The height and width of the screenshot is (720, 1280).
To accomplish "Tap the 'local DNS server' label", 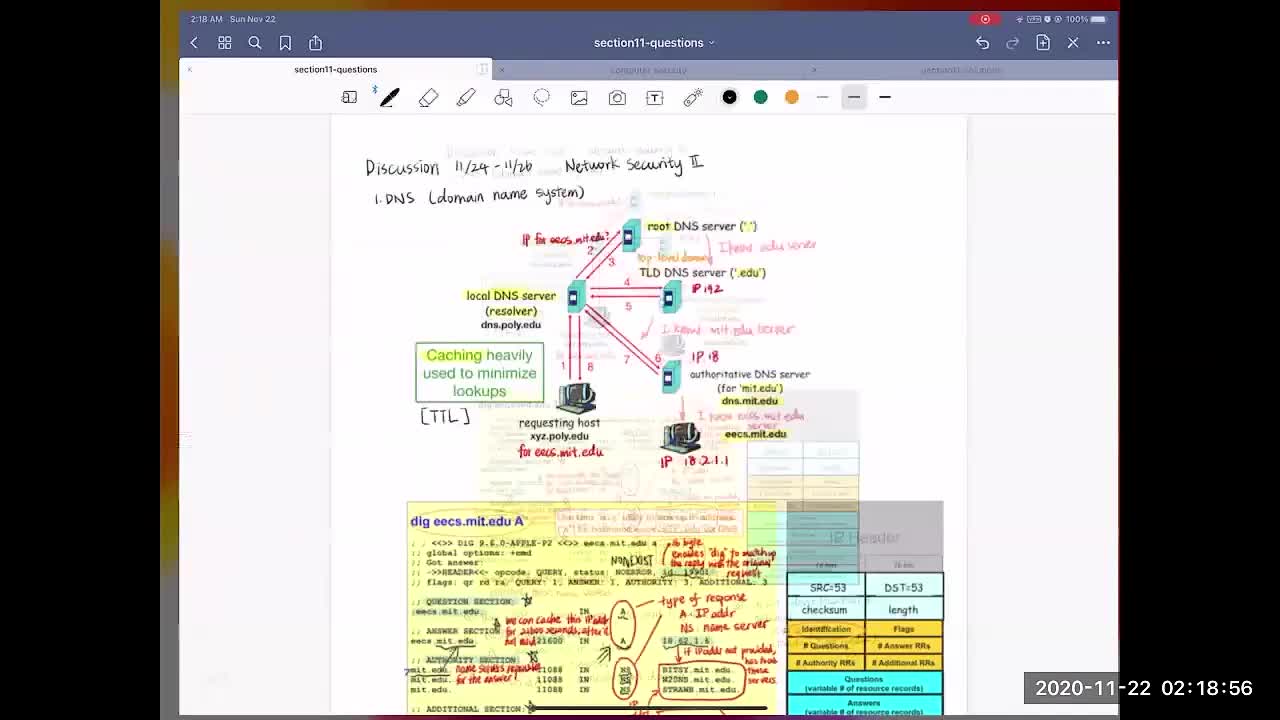I will point(511,296).
